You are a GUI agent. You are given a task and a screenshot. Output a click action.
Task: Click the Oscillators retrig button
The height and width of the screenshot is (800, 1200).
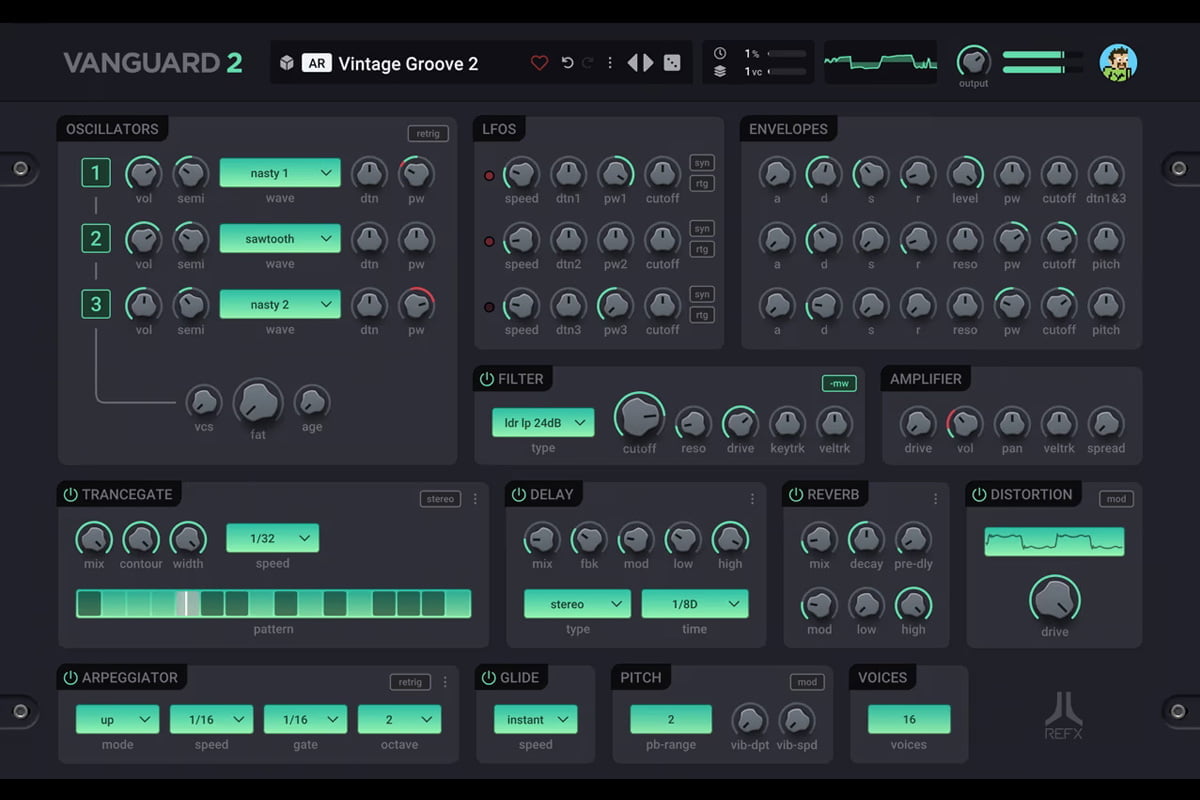coord(428,133)
